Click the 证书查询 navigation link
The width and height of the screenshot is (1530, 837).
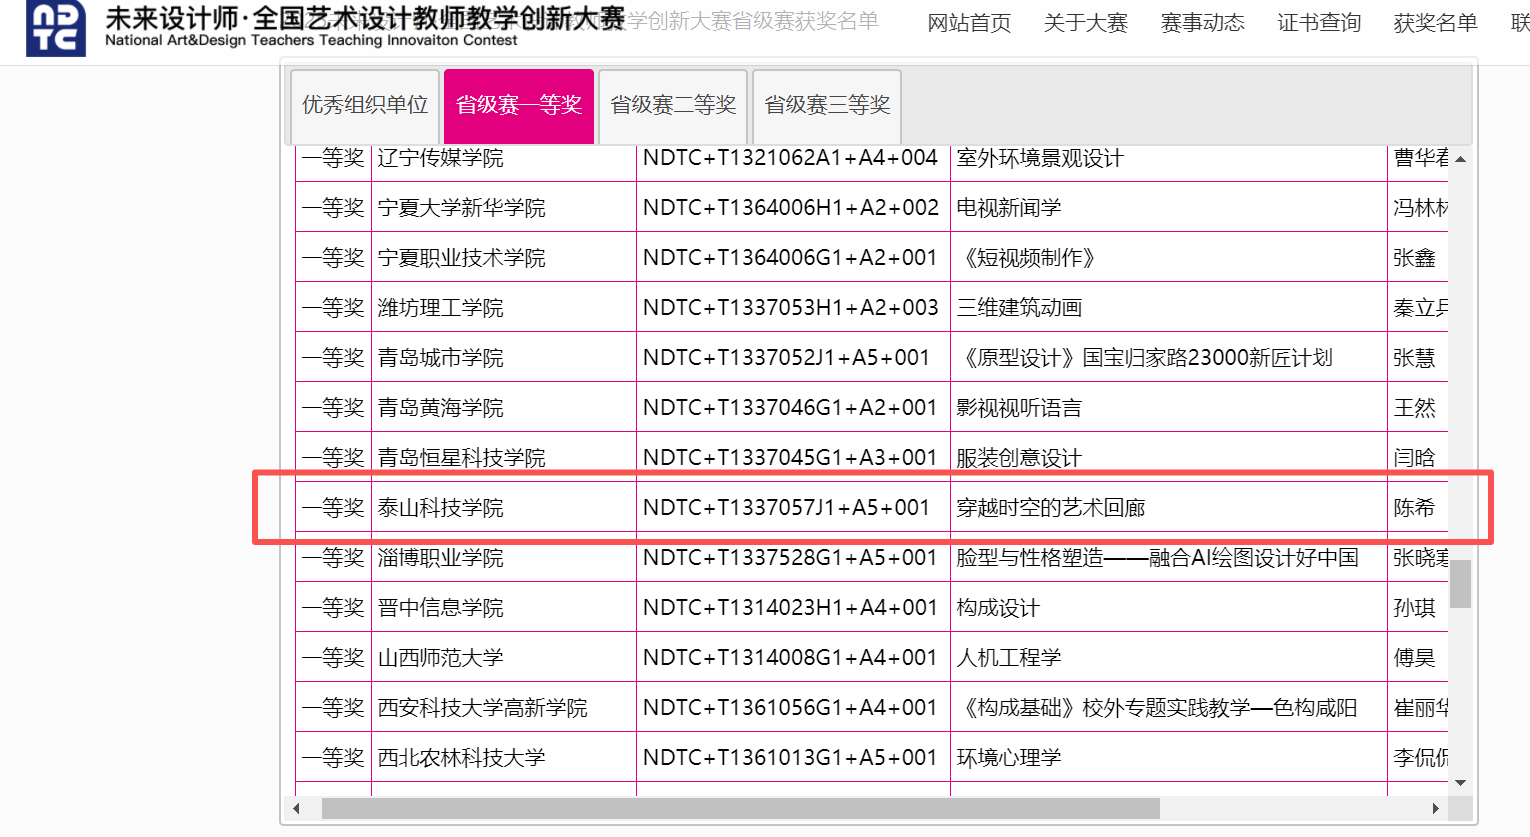[1319, 23]
